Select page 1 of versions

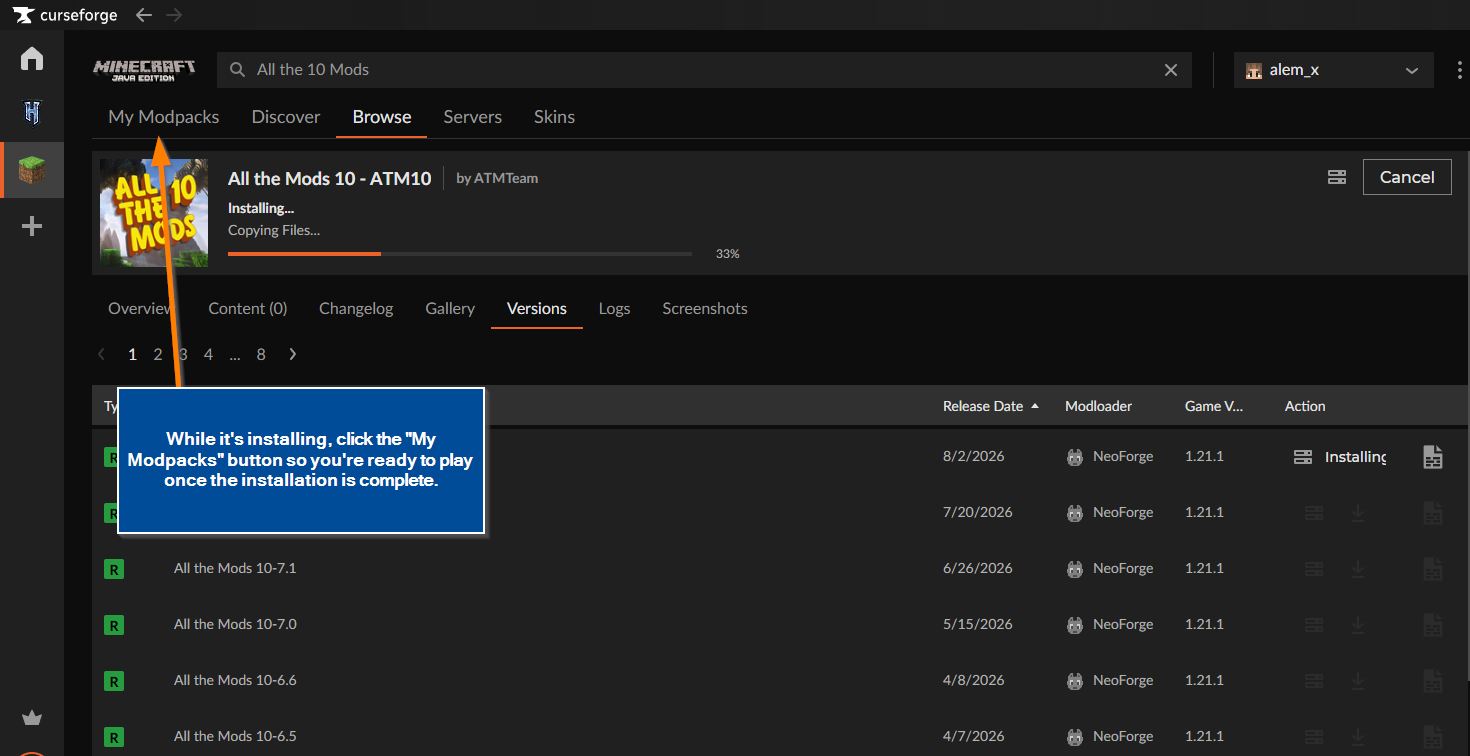coord(132,354)
